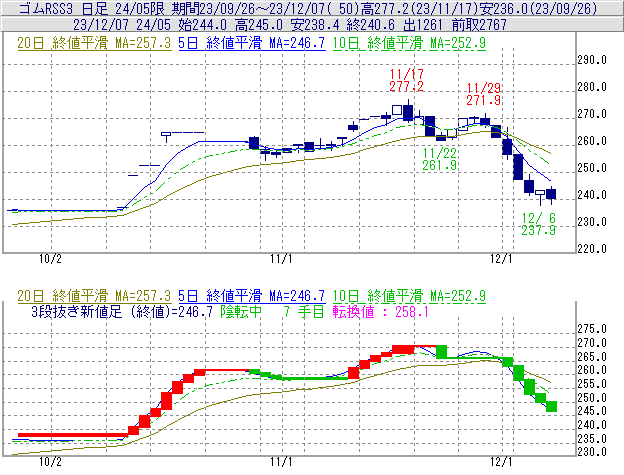Click the last green block in lower chart
Screen dimensions: 624x475
[552, 404]
